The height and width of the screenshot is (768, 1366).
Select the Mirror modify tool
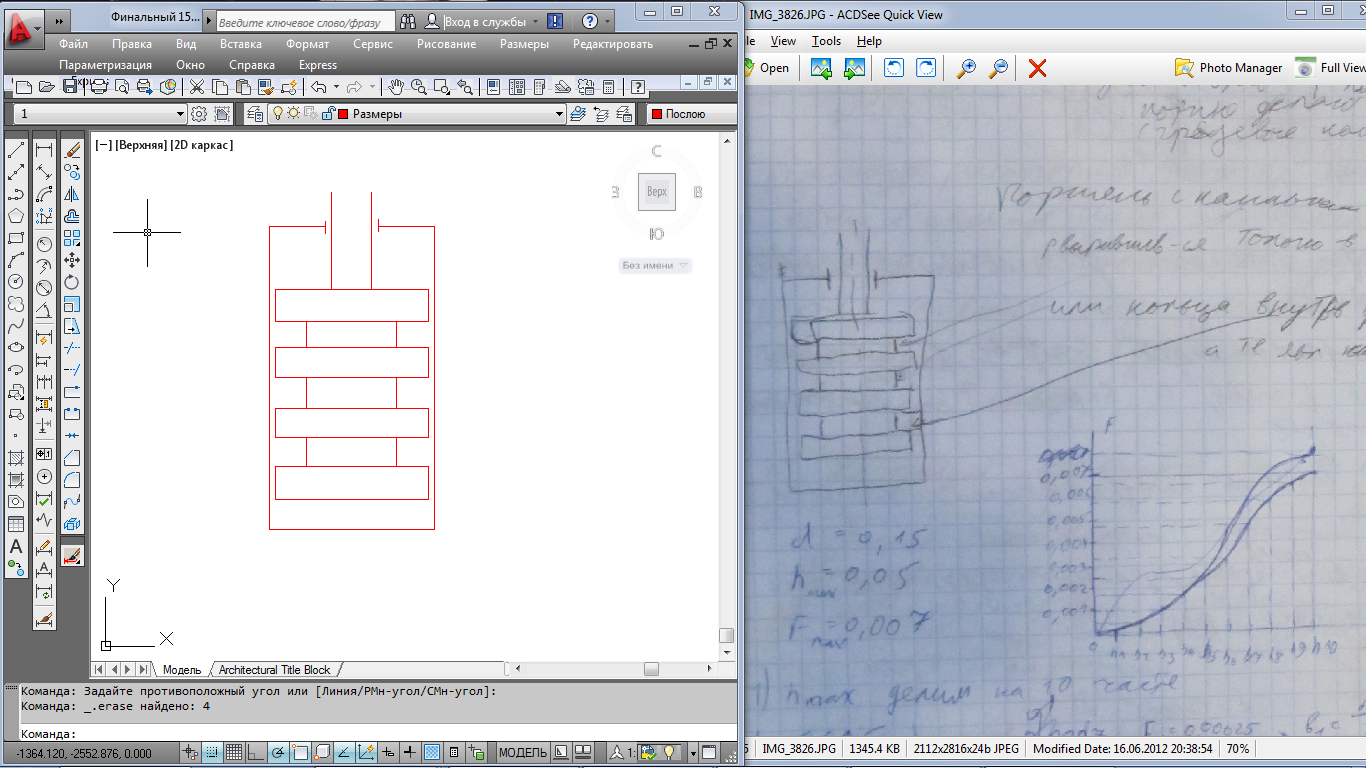point(72,195)
